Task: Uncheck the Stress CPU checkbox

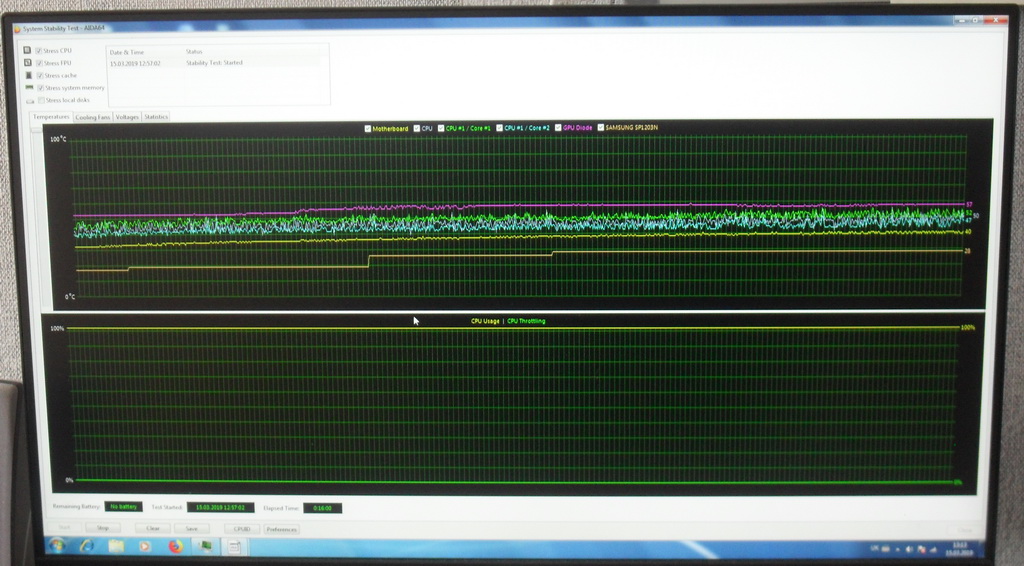Action: (40, 50)
